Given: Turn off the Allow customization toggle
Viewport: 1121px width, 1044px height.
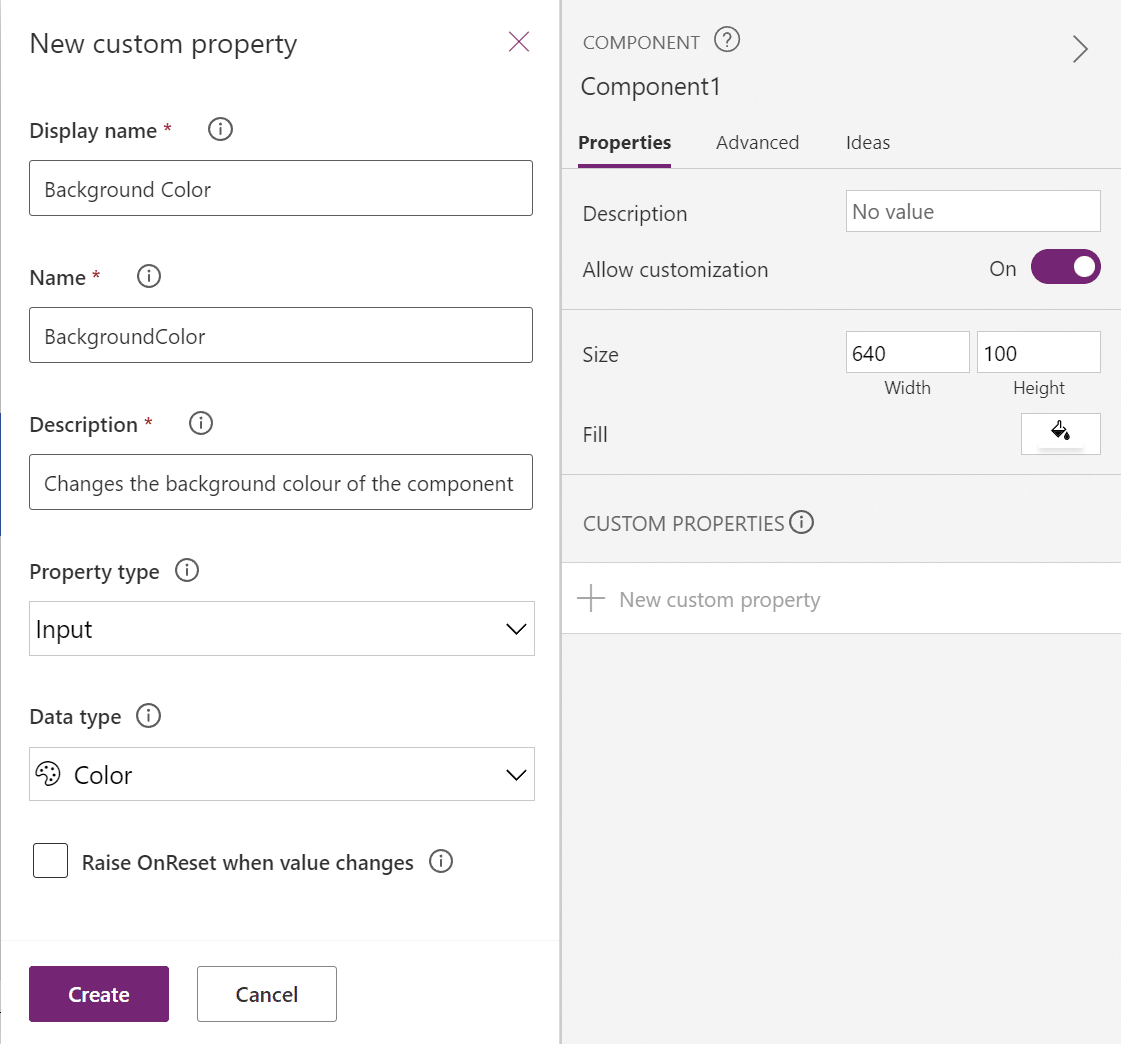Looking at the screenshot, I should coord(1065,266).
